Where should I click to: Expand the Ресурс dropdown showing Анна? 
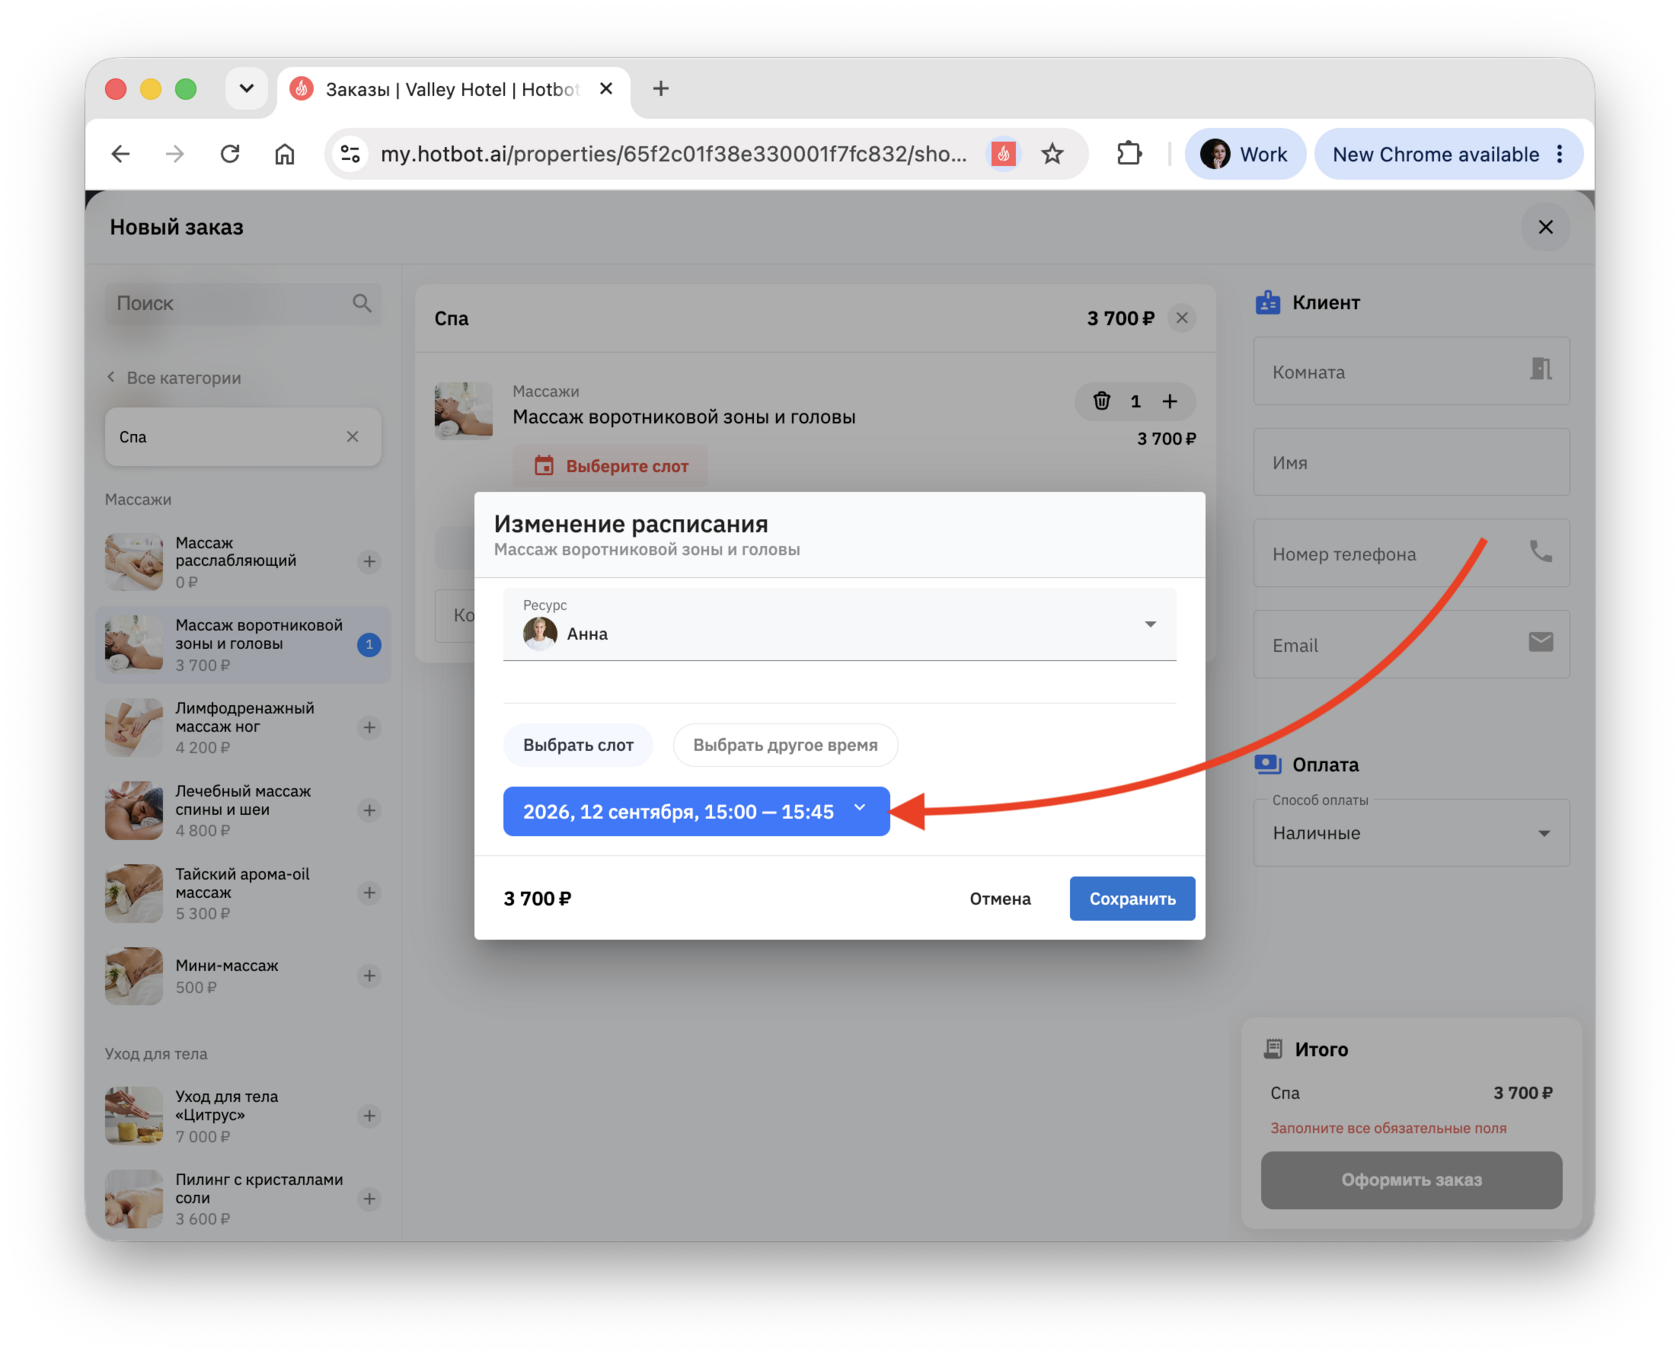tap(839, 624)
